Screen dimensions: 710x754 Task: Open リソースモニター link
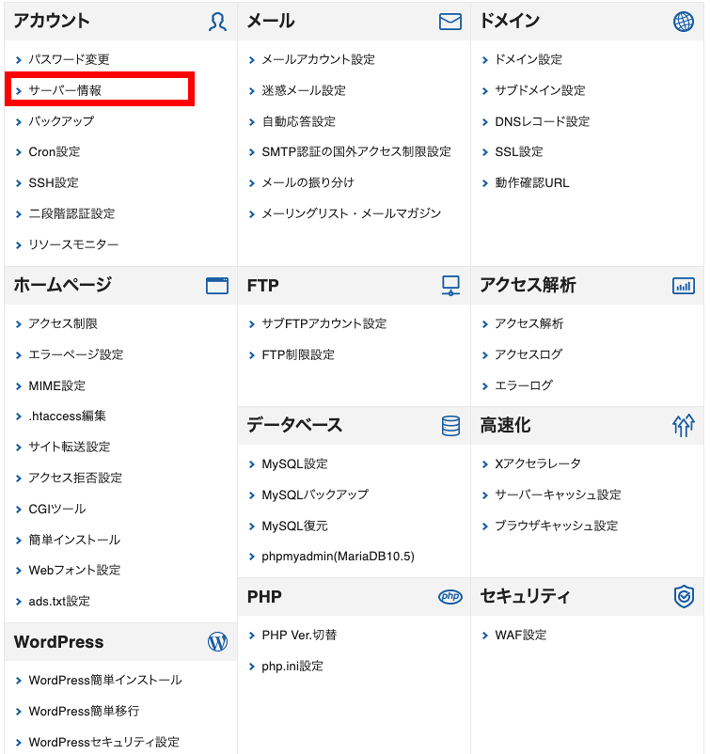tap(73, 245)
